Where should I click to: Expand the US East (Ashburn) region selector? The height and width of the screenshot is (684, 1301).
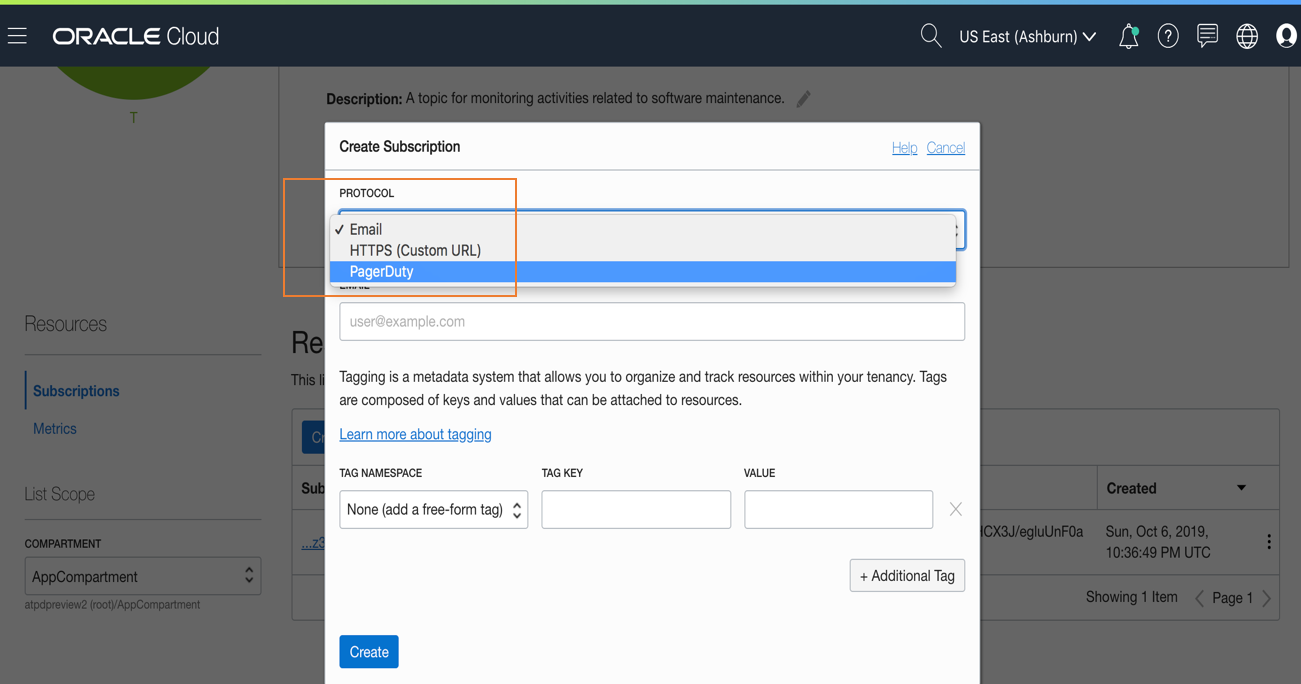[x=1027, y=37]
